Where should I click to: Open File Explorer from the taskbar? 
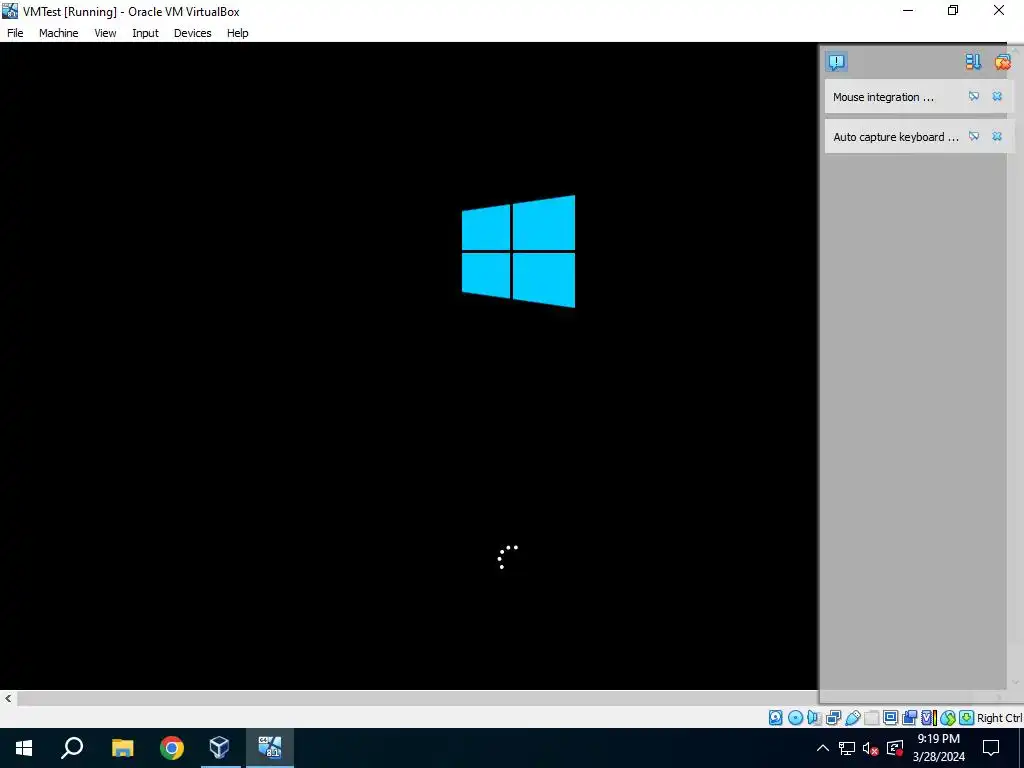[x=122, y=748]
